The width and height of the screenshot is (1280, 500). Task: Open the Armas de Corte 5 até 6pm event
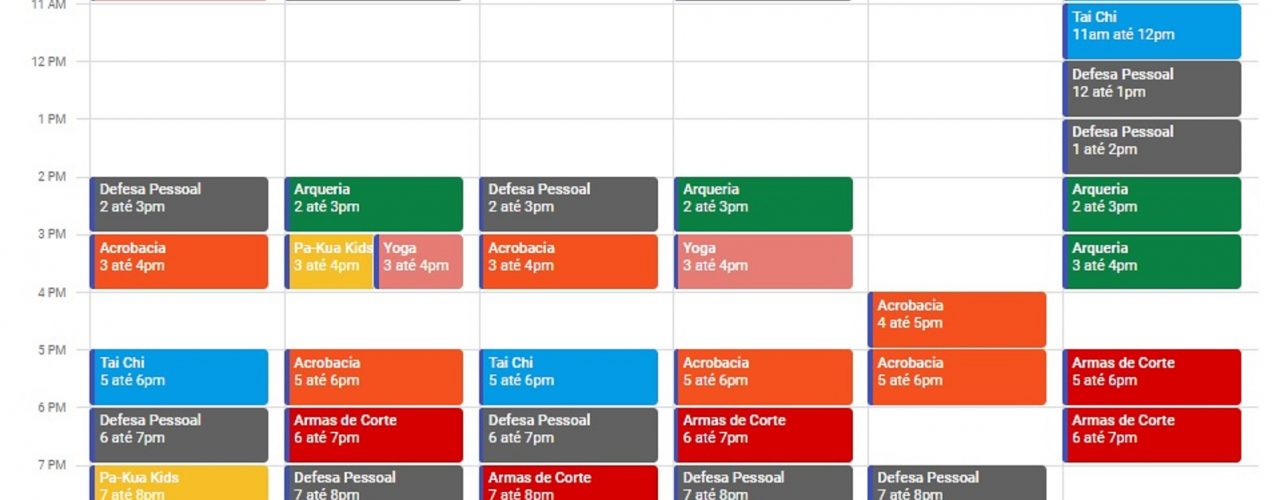click(x=1152, y=377)
